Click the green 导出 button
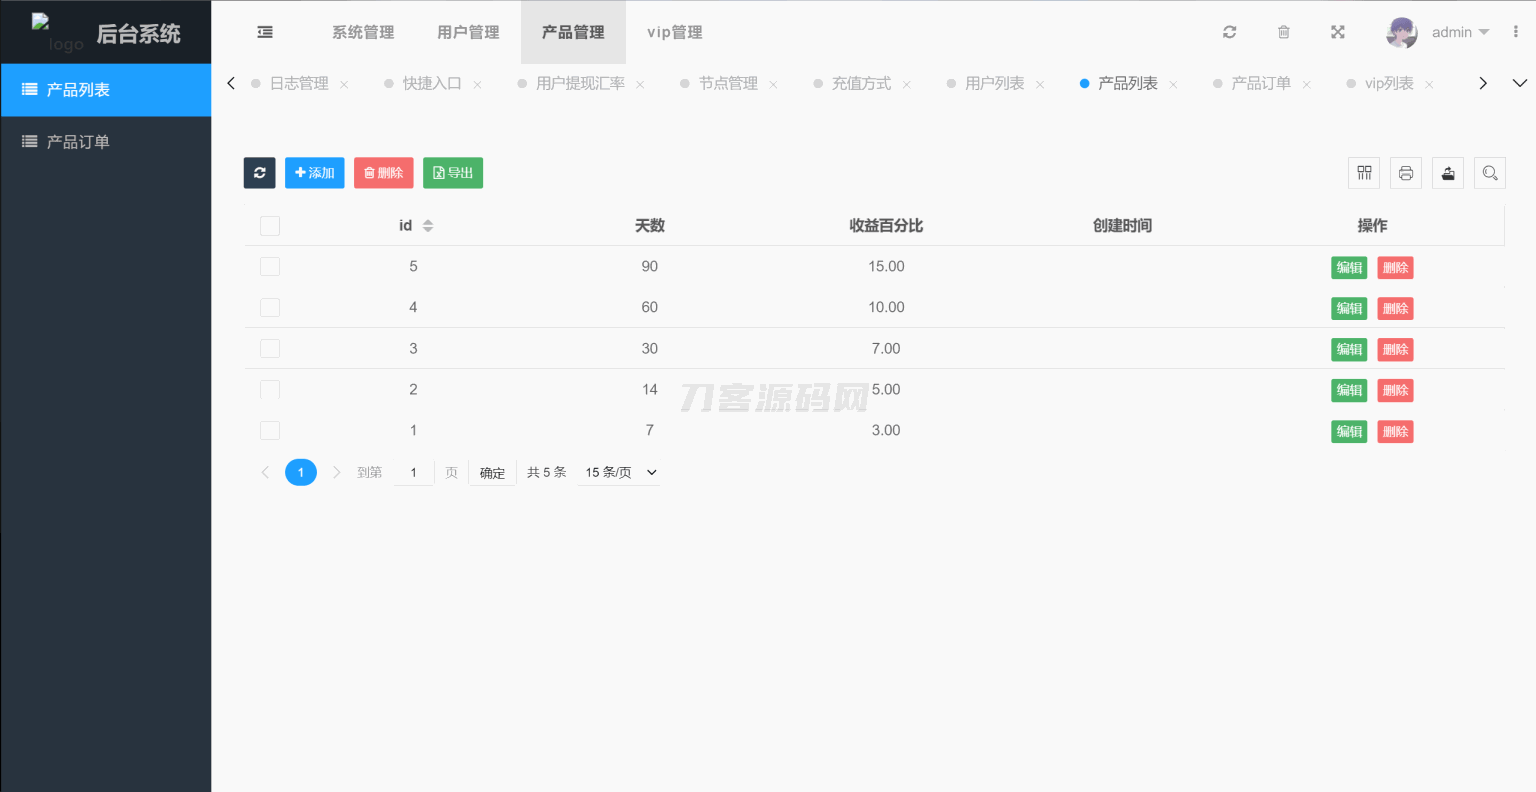The width and height of the screenshot is (1536, 792). [x=453, y=173]
